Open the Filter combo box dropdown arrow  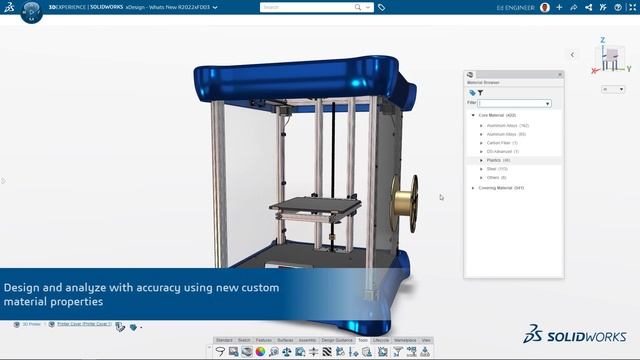pyautogui.click(x=547, y=104)
